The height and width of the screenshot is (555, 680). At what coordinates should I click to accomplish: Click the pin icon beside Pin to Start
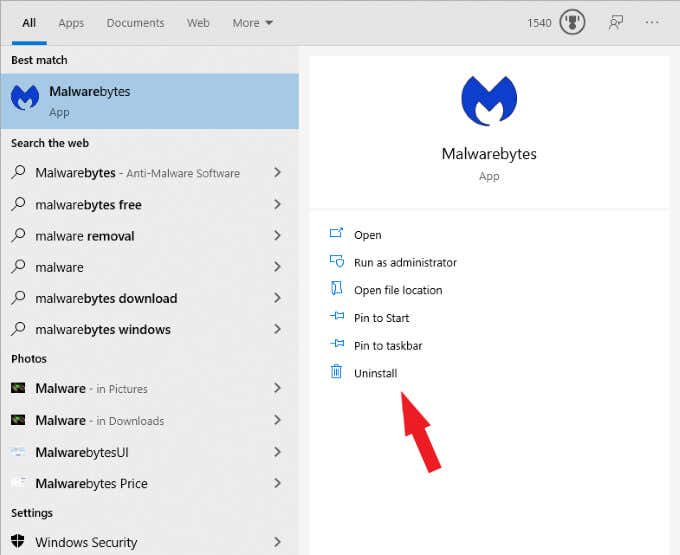point(337,316)
